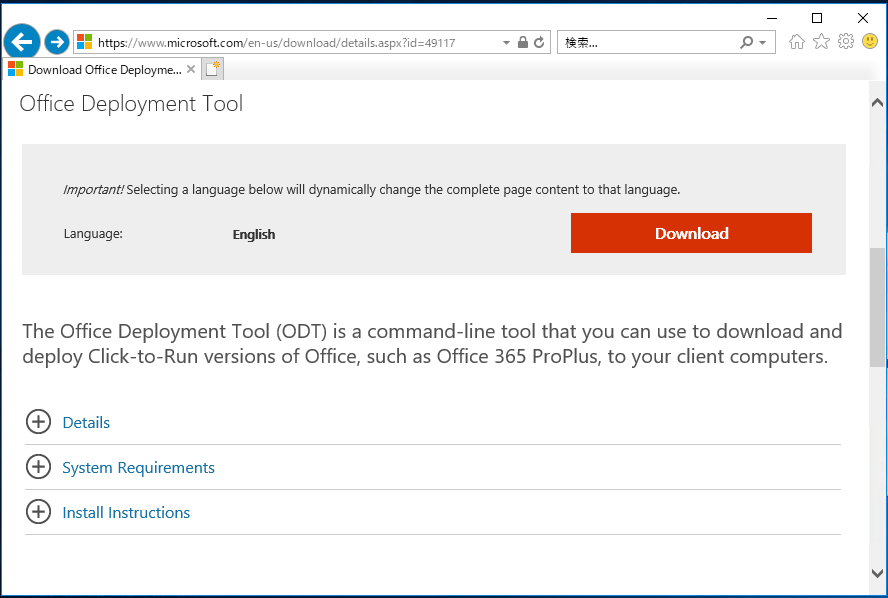Image resolution: width=888 pixels, height=598 pixels.
Task: Click the smiley feedback icon
Action: coord(870,41)
